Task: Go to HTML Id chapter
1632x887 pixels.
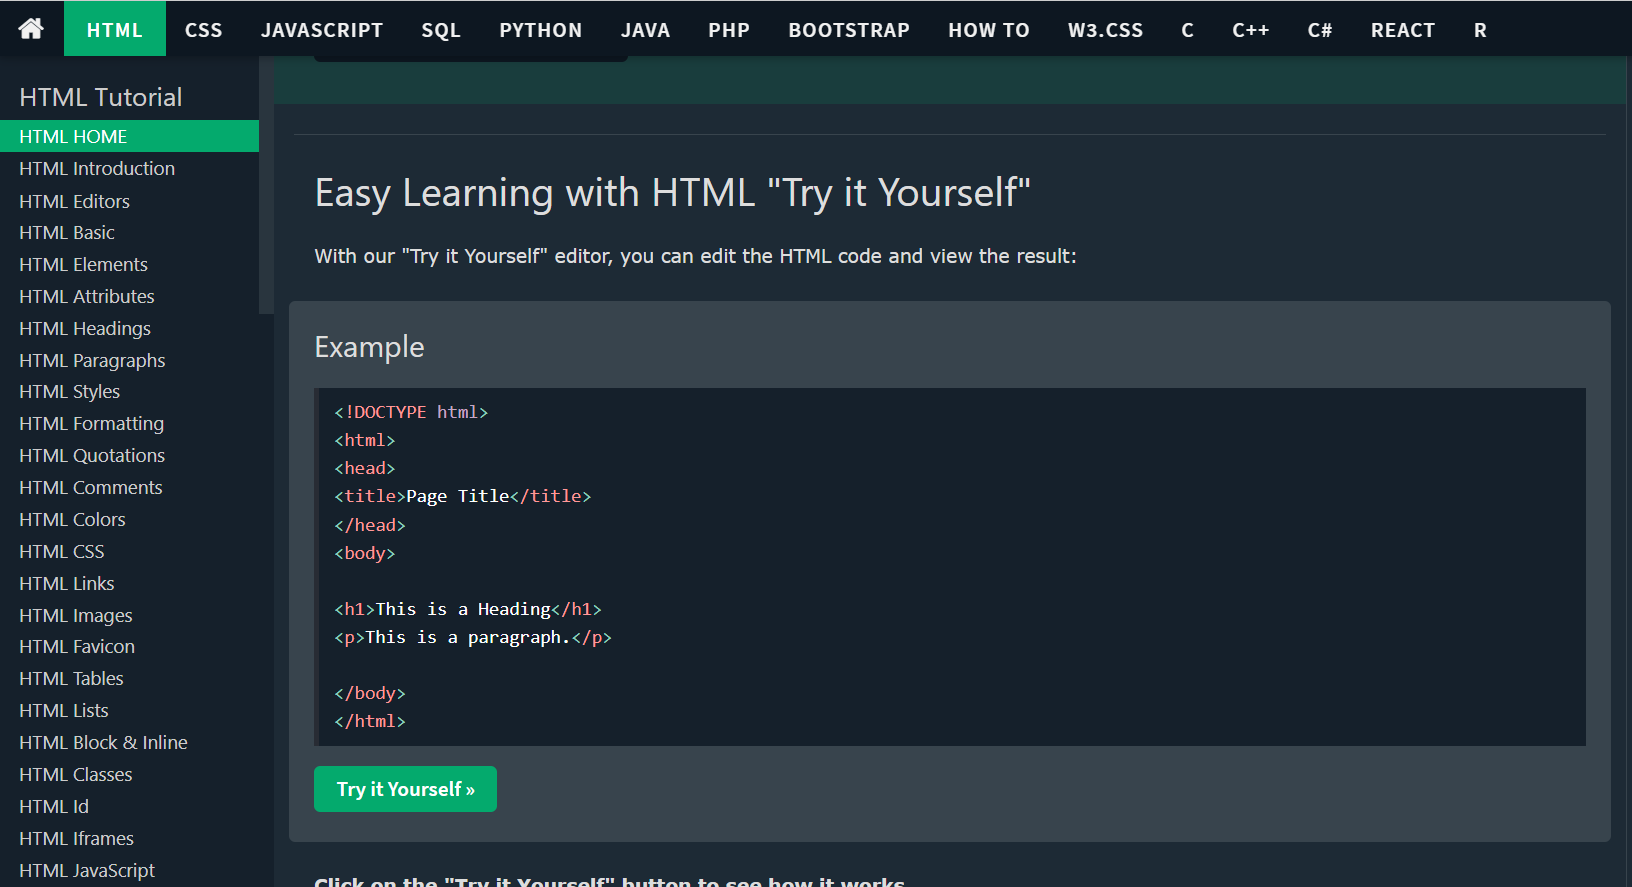Action: [x=129, y=806]
